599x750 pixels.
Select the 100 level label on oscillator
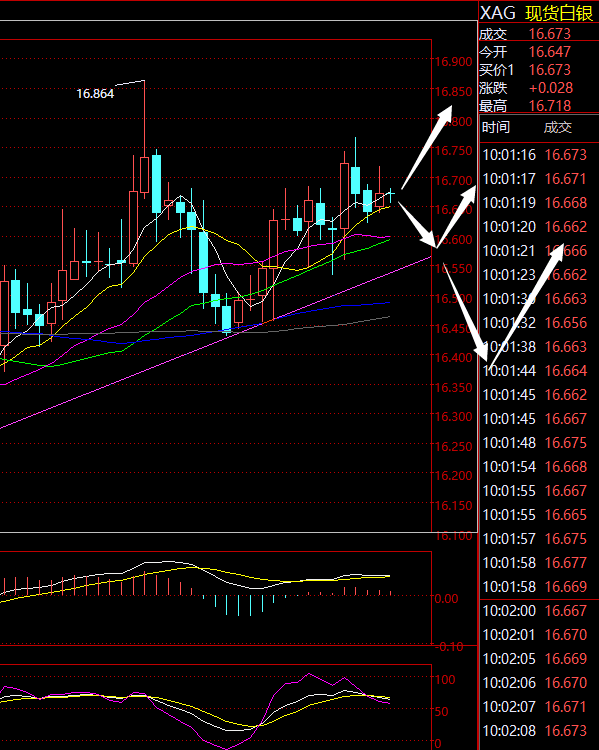(x=444, y=679)
